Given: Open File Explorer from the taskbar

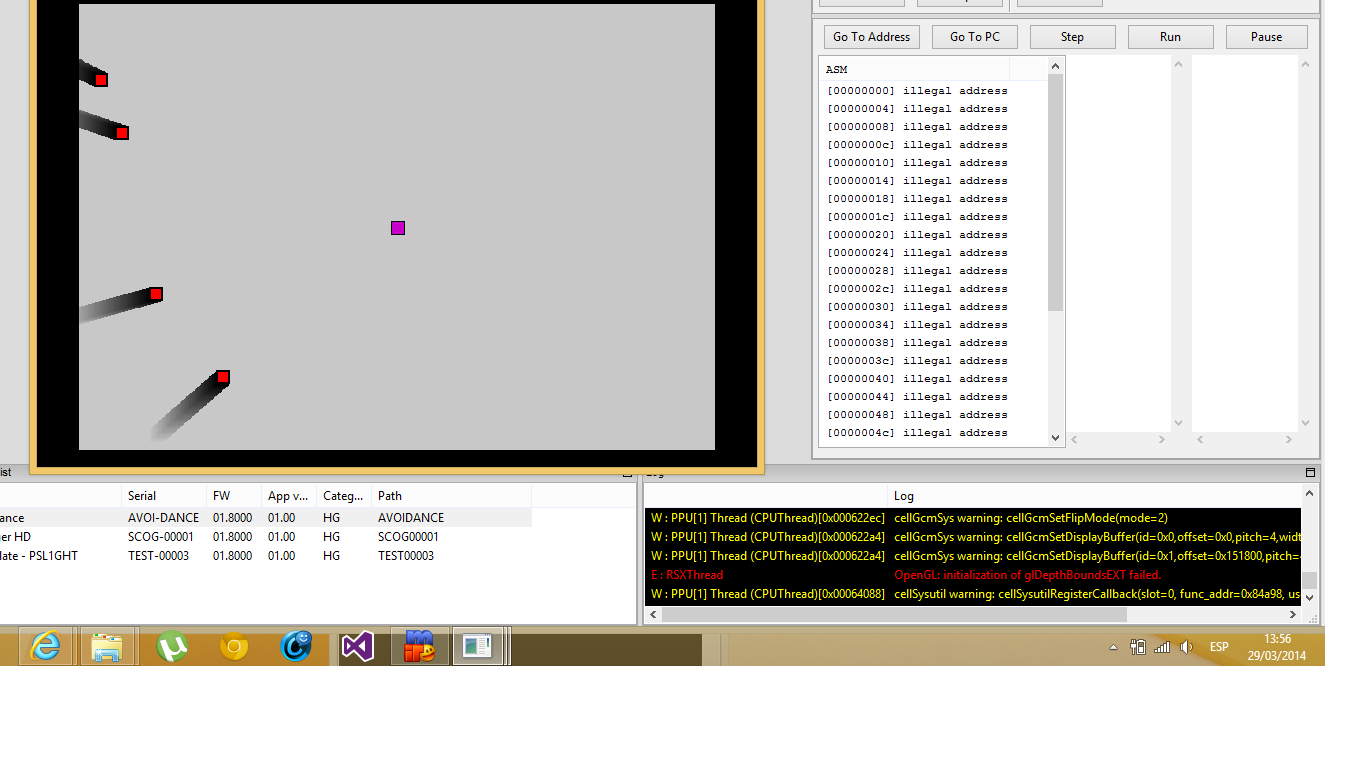Looking at the screenshot, I should pos(107,647).
